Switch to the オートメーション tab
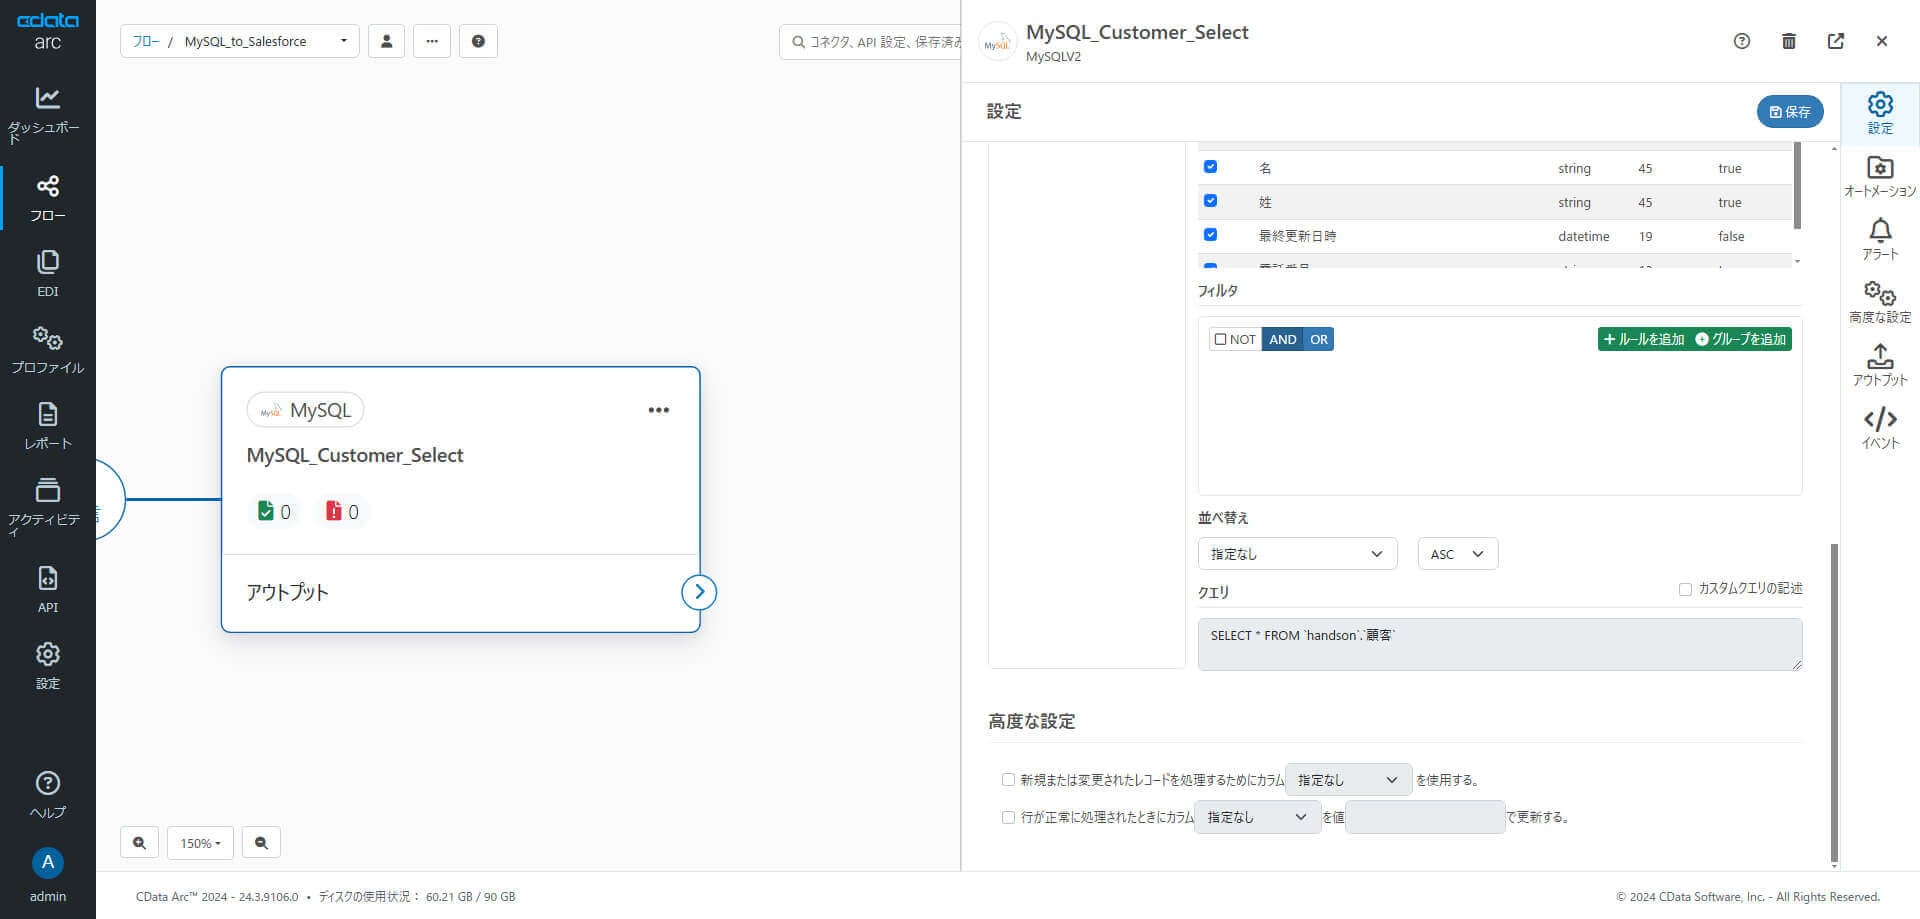This screenshot has height=919, width=1920. pos(1880,176)
